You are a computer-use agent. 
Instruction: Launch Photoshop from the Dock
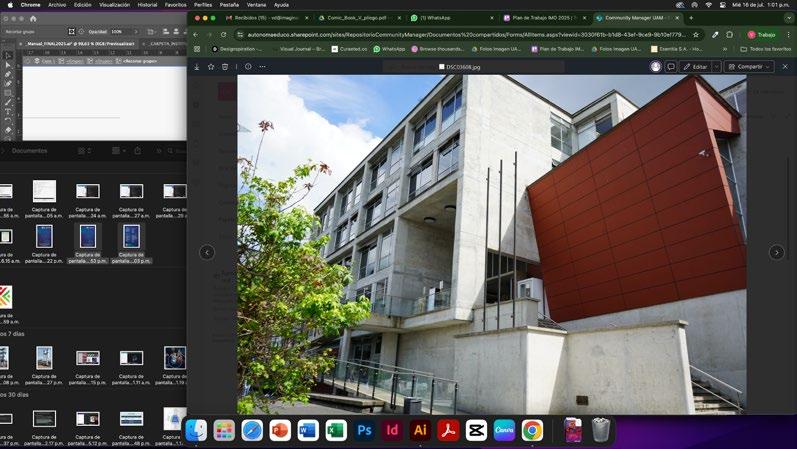(364, 430)
